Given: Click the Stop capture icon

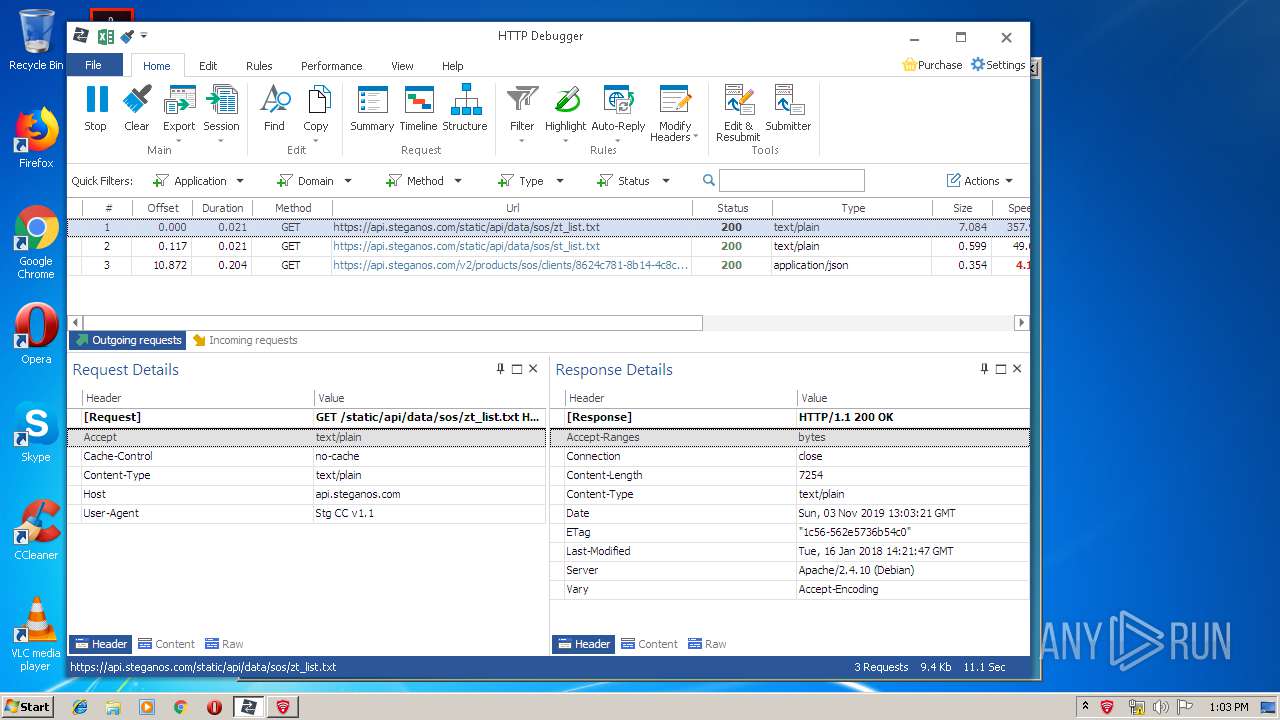Looking at the screenshot, I should [96, 108].
